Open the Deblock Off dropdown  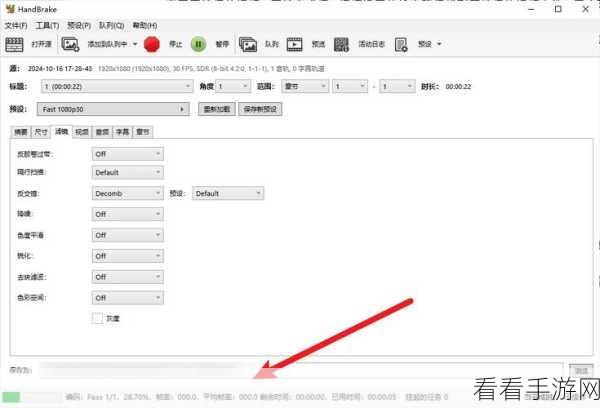[x=128, y=277]
